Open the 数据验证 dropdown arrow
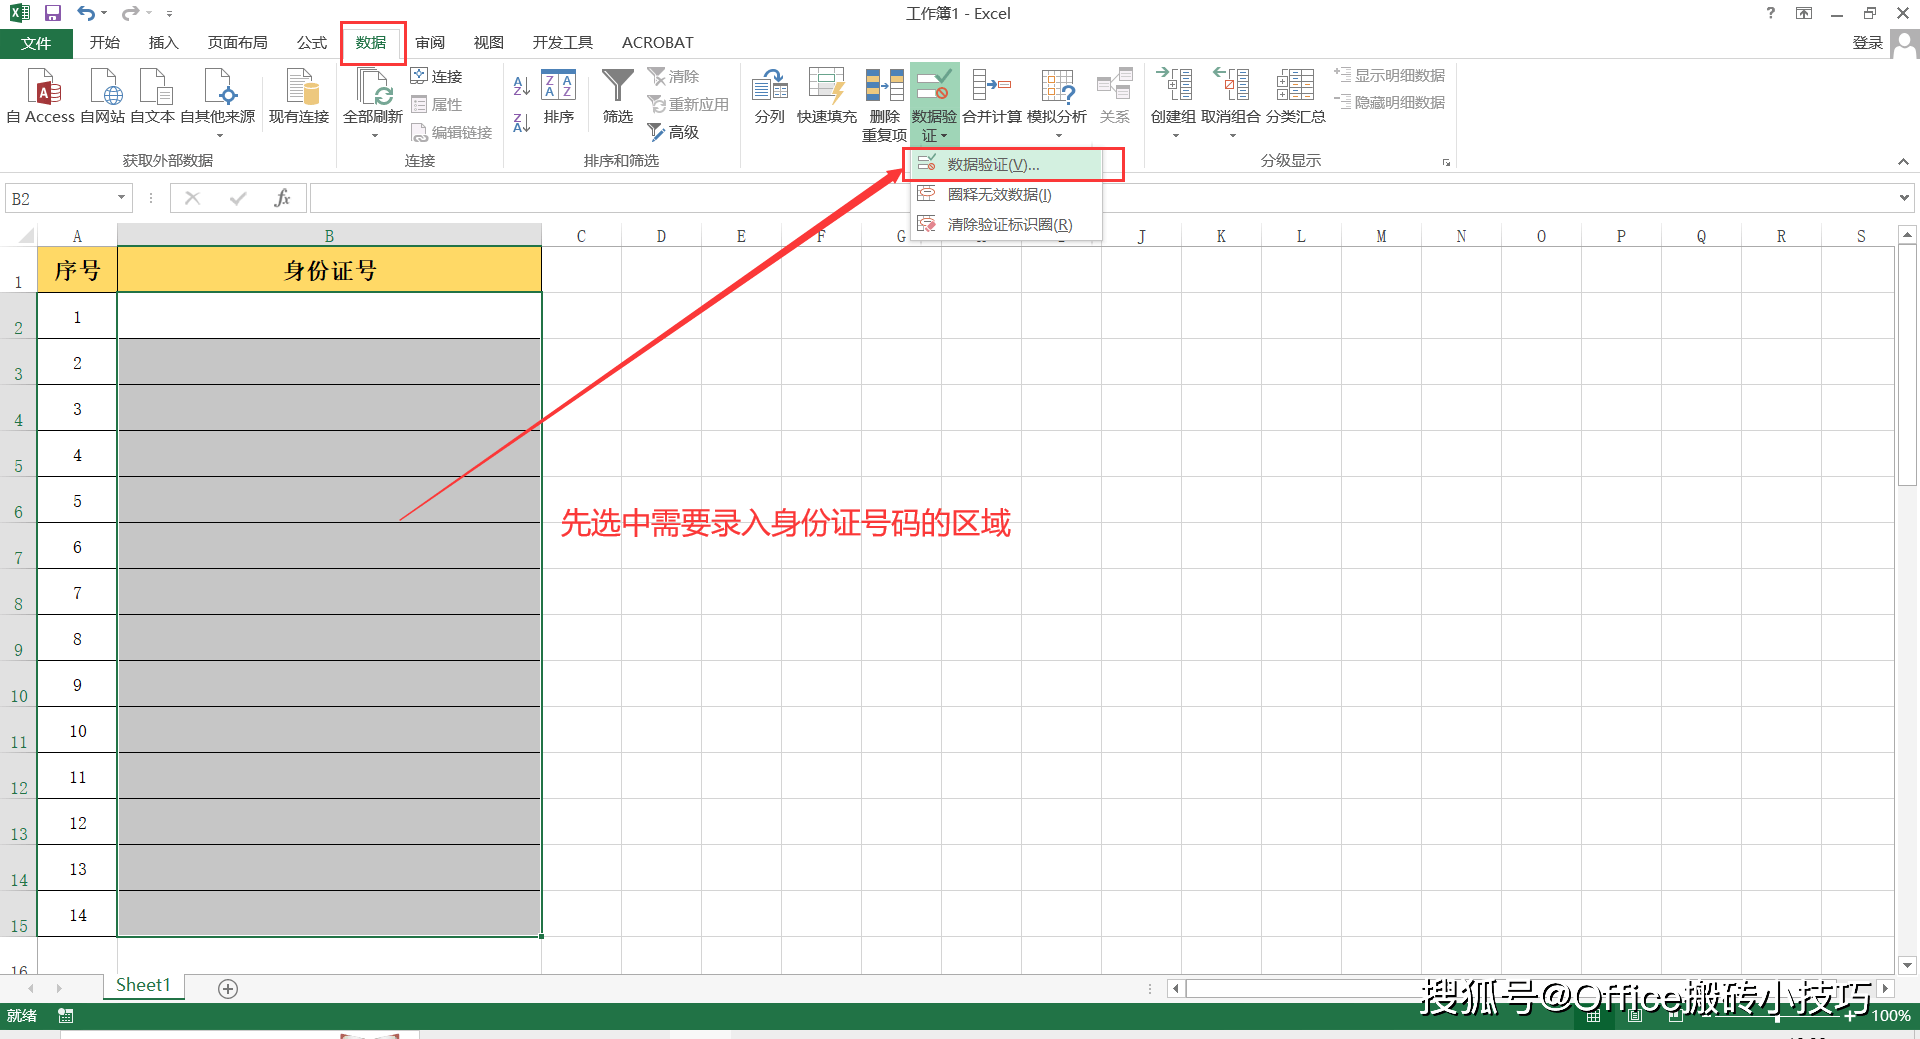 tap(945, 135)
